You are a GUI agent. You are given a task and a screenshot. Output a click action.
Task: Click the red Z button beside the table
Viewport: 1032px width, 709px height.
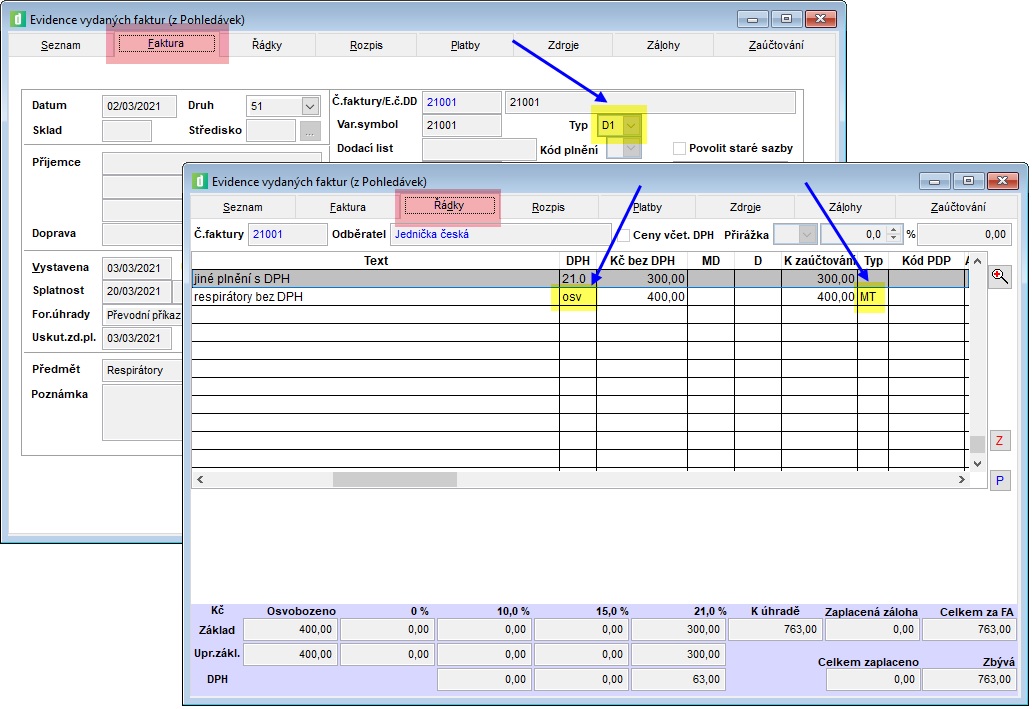1000,440
